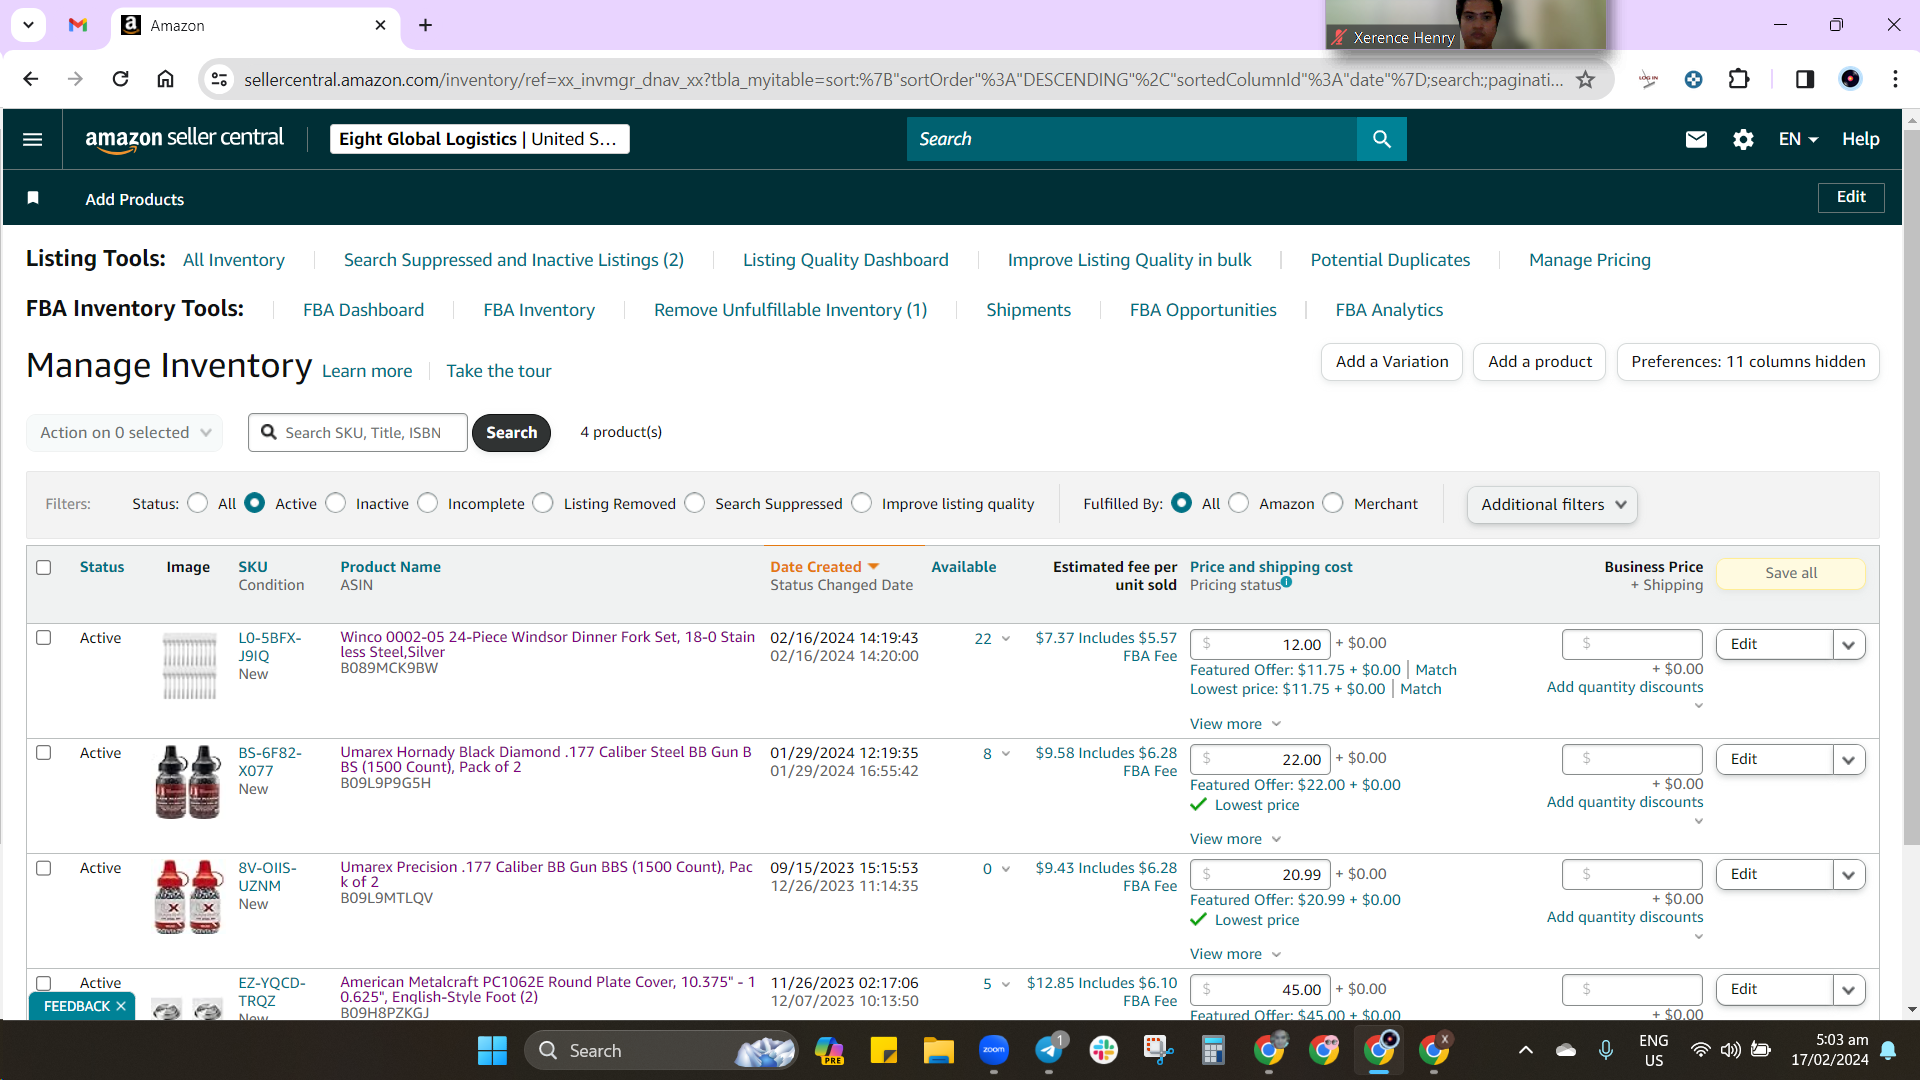Toggle the Chrome side panel icon
Viewport: 1920px width, 1080px height.
(1805, 79)
